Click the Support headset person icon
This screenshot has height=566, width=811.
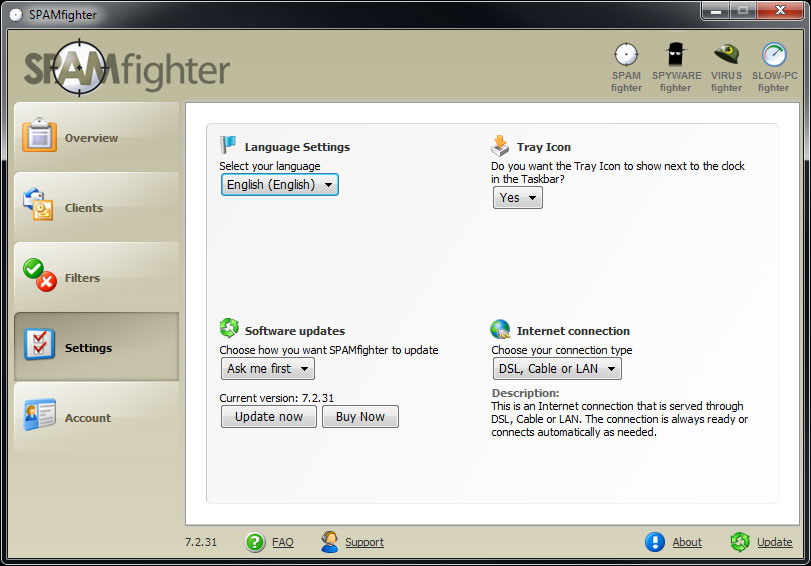329,542
